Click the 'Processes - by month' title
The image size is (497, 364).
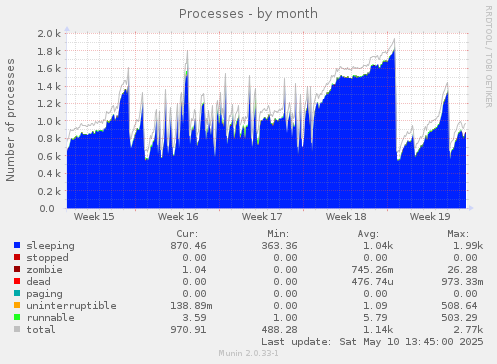(x=248, y=14)
